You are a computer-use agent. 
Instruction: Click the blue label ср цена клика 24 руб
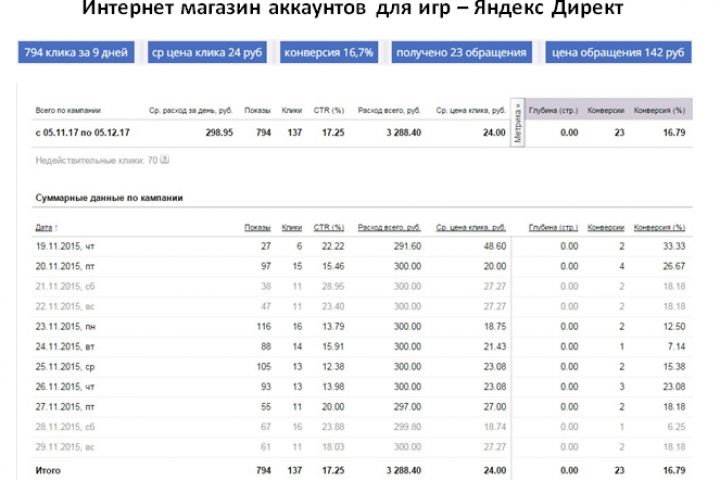(x=207, y=52)
